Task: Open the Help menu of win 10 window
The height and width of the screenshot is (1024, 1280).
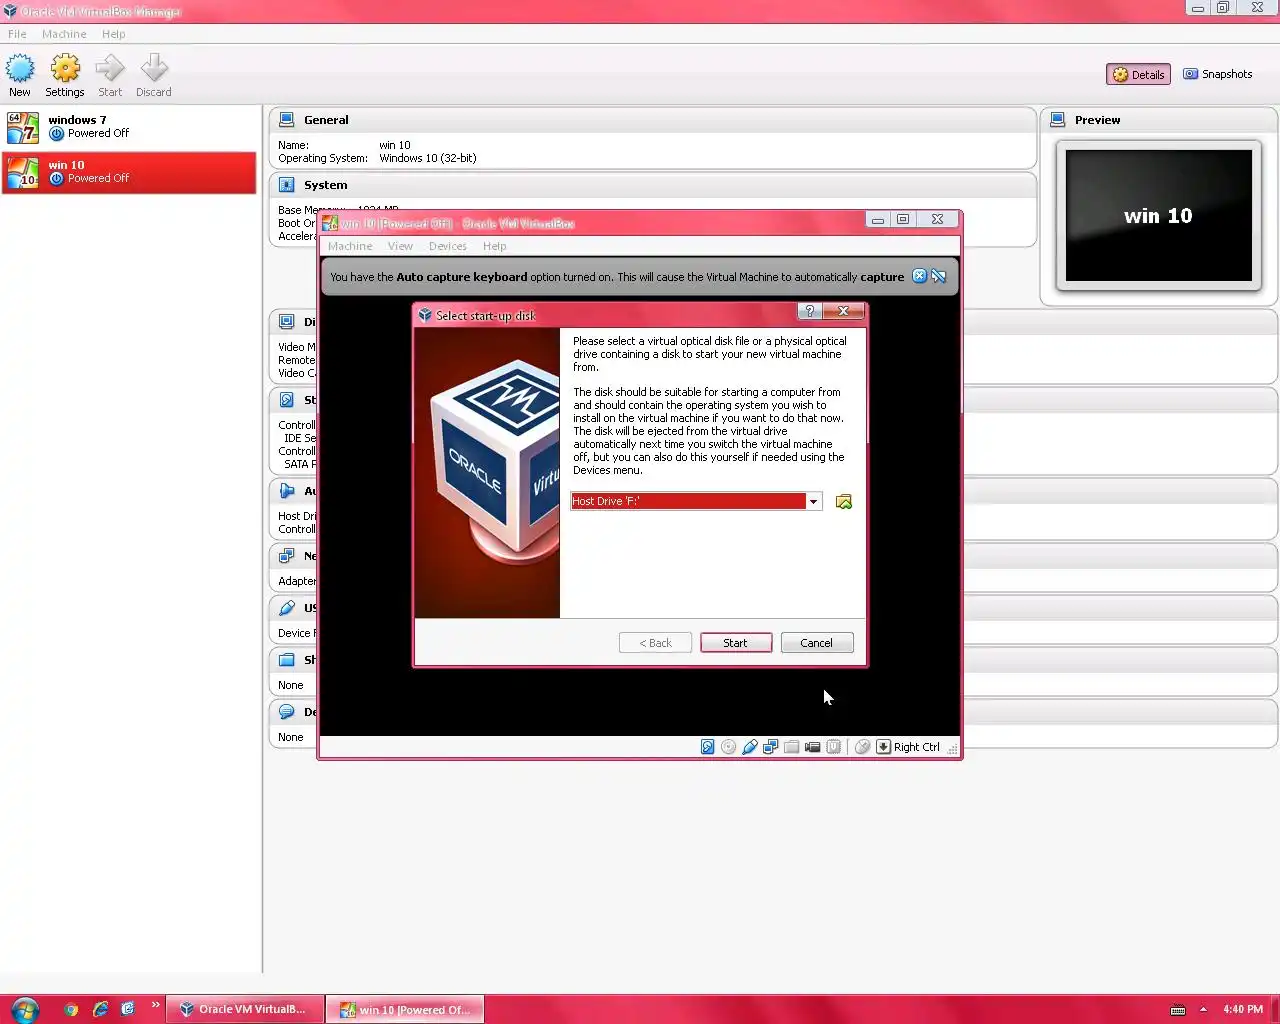Action: coord(495,246)
